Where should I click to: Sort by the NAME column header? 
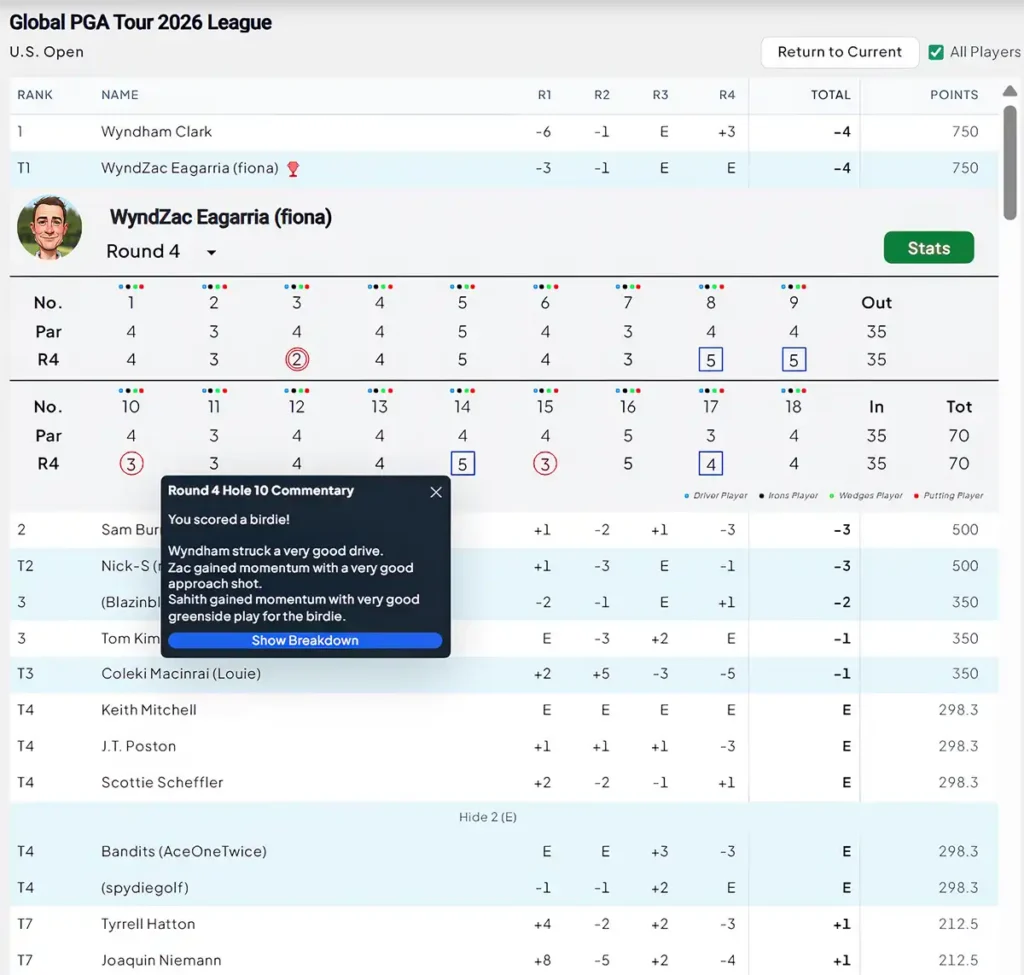[120, 95]
